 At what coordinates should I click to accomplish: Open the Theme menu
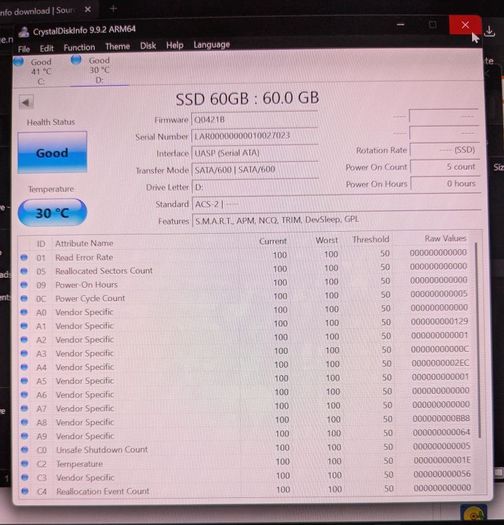tap(118, 47)
